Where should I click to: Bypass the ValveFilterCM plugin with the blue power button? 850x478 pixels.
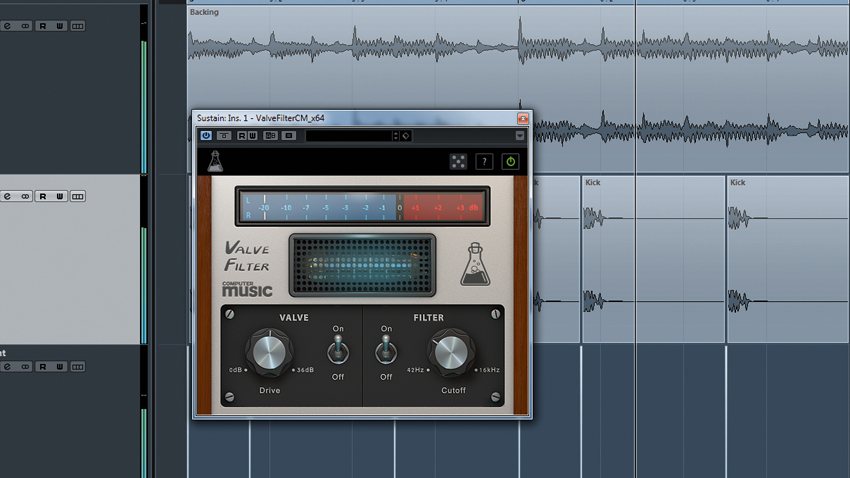point(206,135)
